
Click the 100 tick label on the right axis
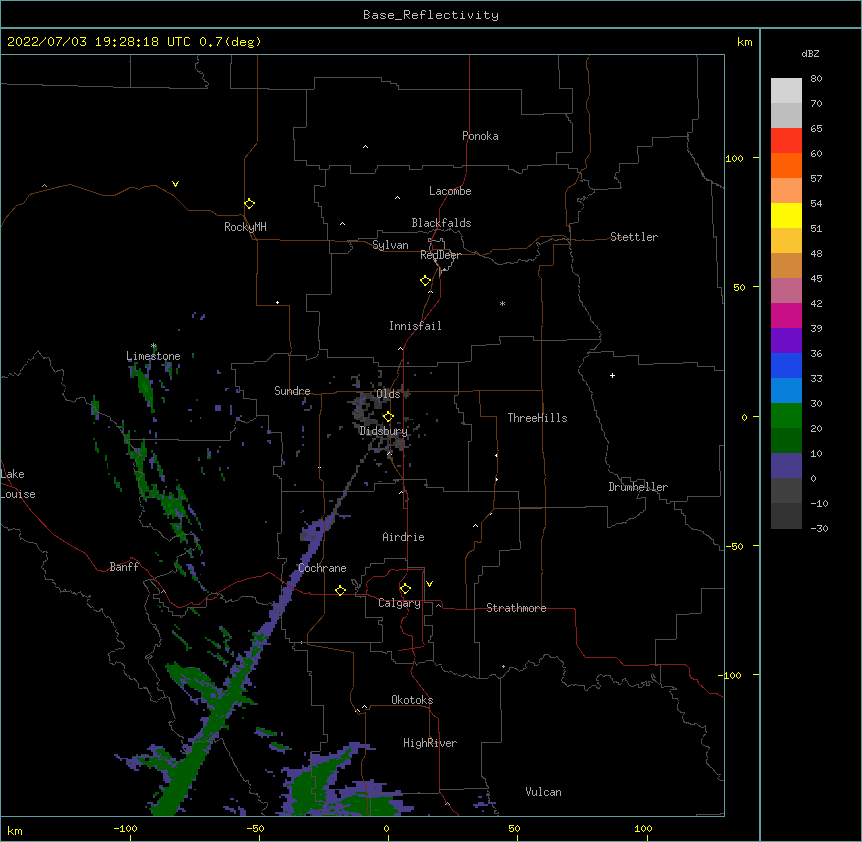[734, 158]
